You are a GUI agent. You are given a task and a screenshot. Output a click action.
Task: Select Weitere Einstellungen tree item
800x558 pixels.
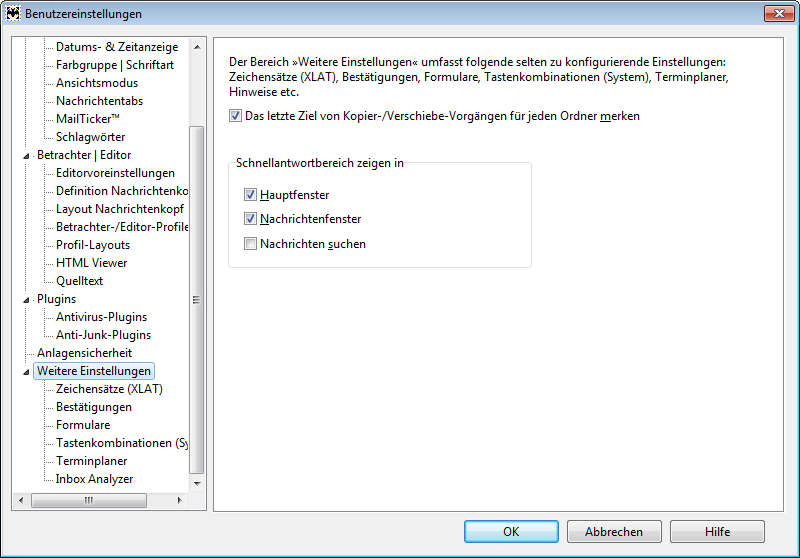pos(94,371)
